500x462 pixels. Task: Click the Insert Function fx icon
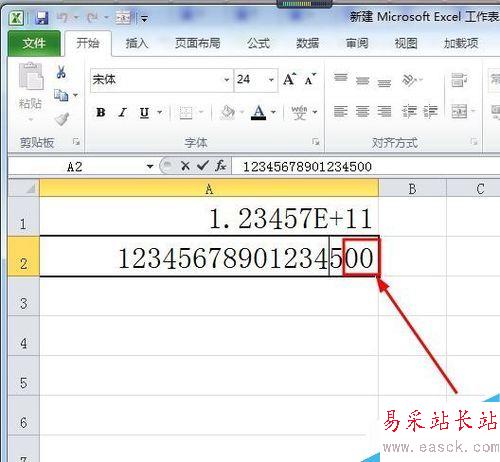tap(220, 165)
